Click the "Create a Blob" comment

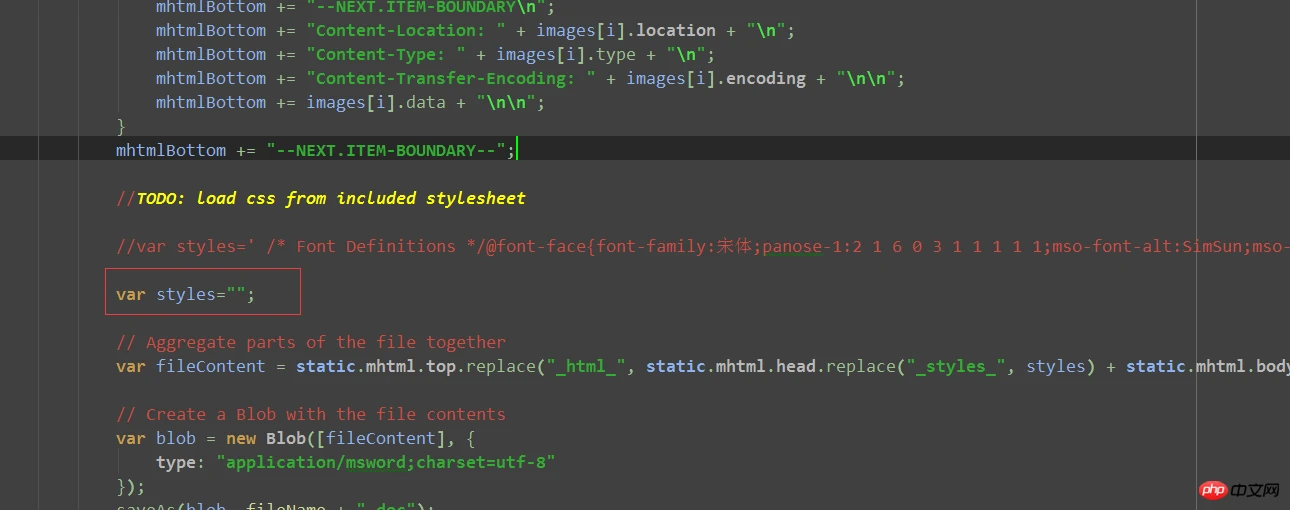311,414
